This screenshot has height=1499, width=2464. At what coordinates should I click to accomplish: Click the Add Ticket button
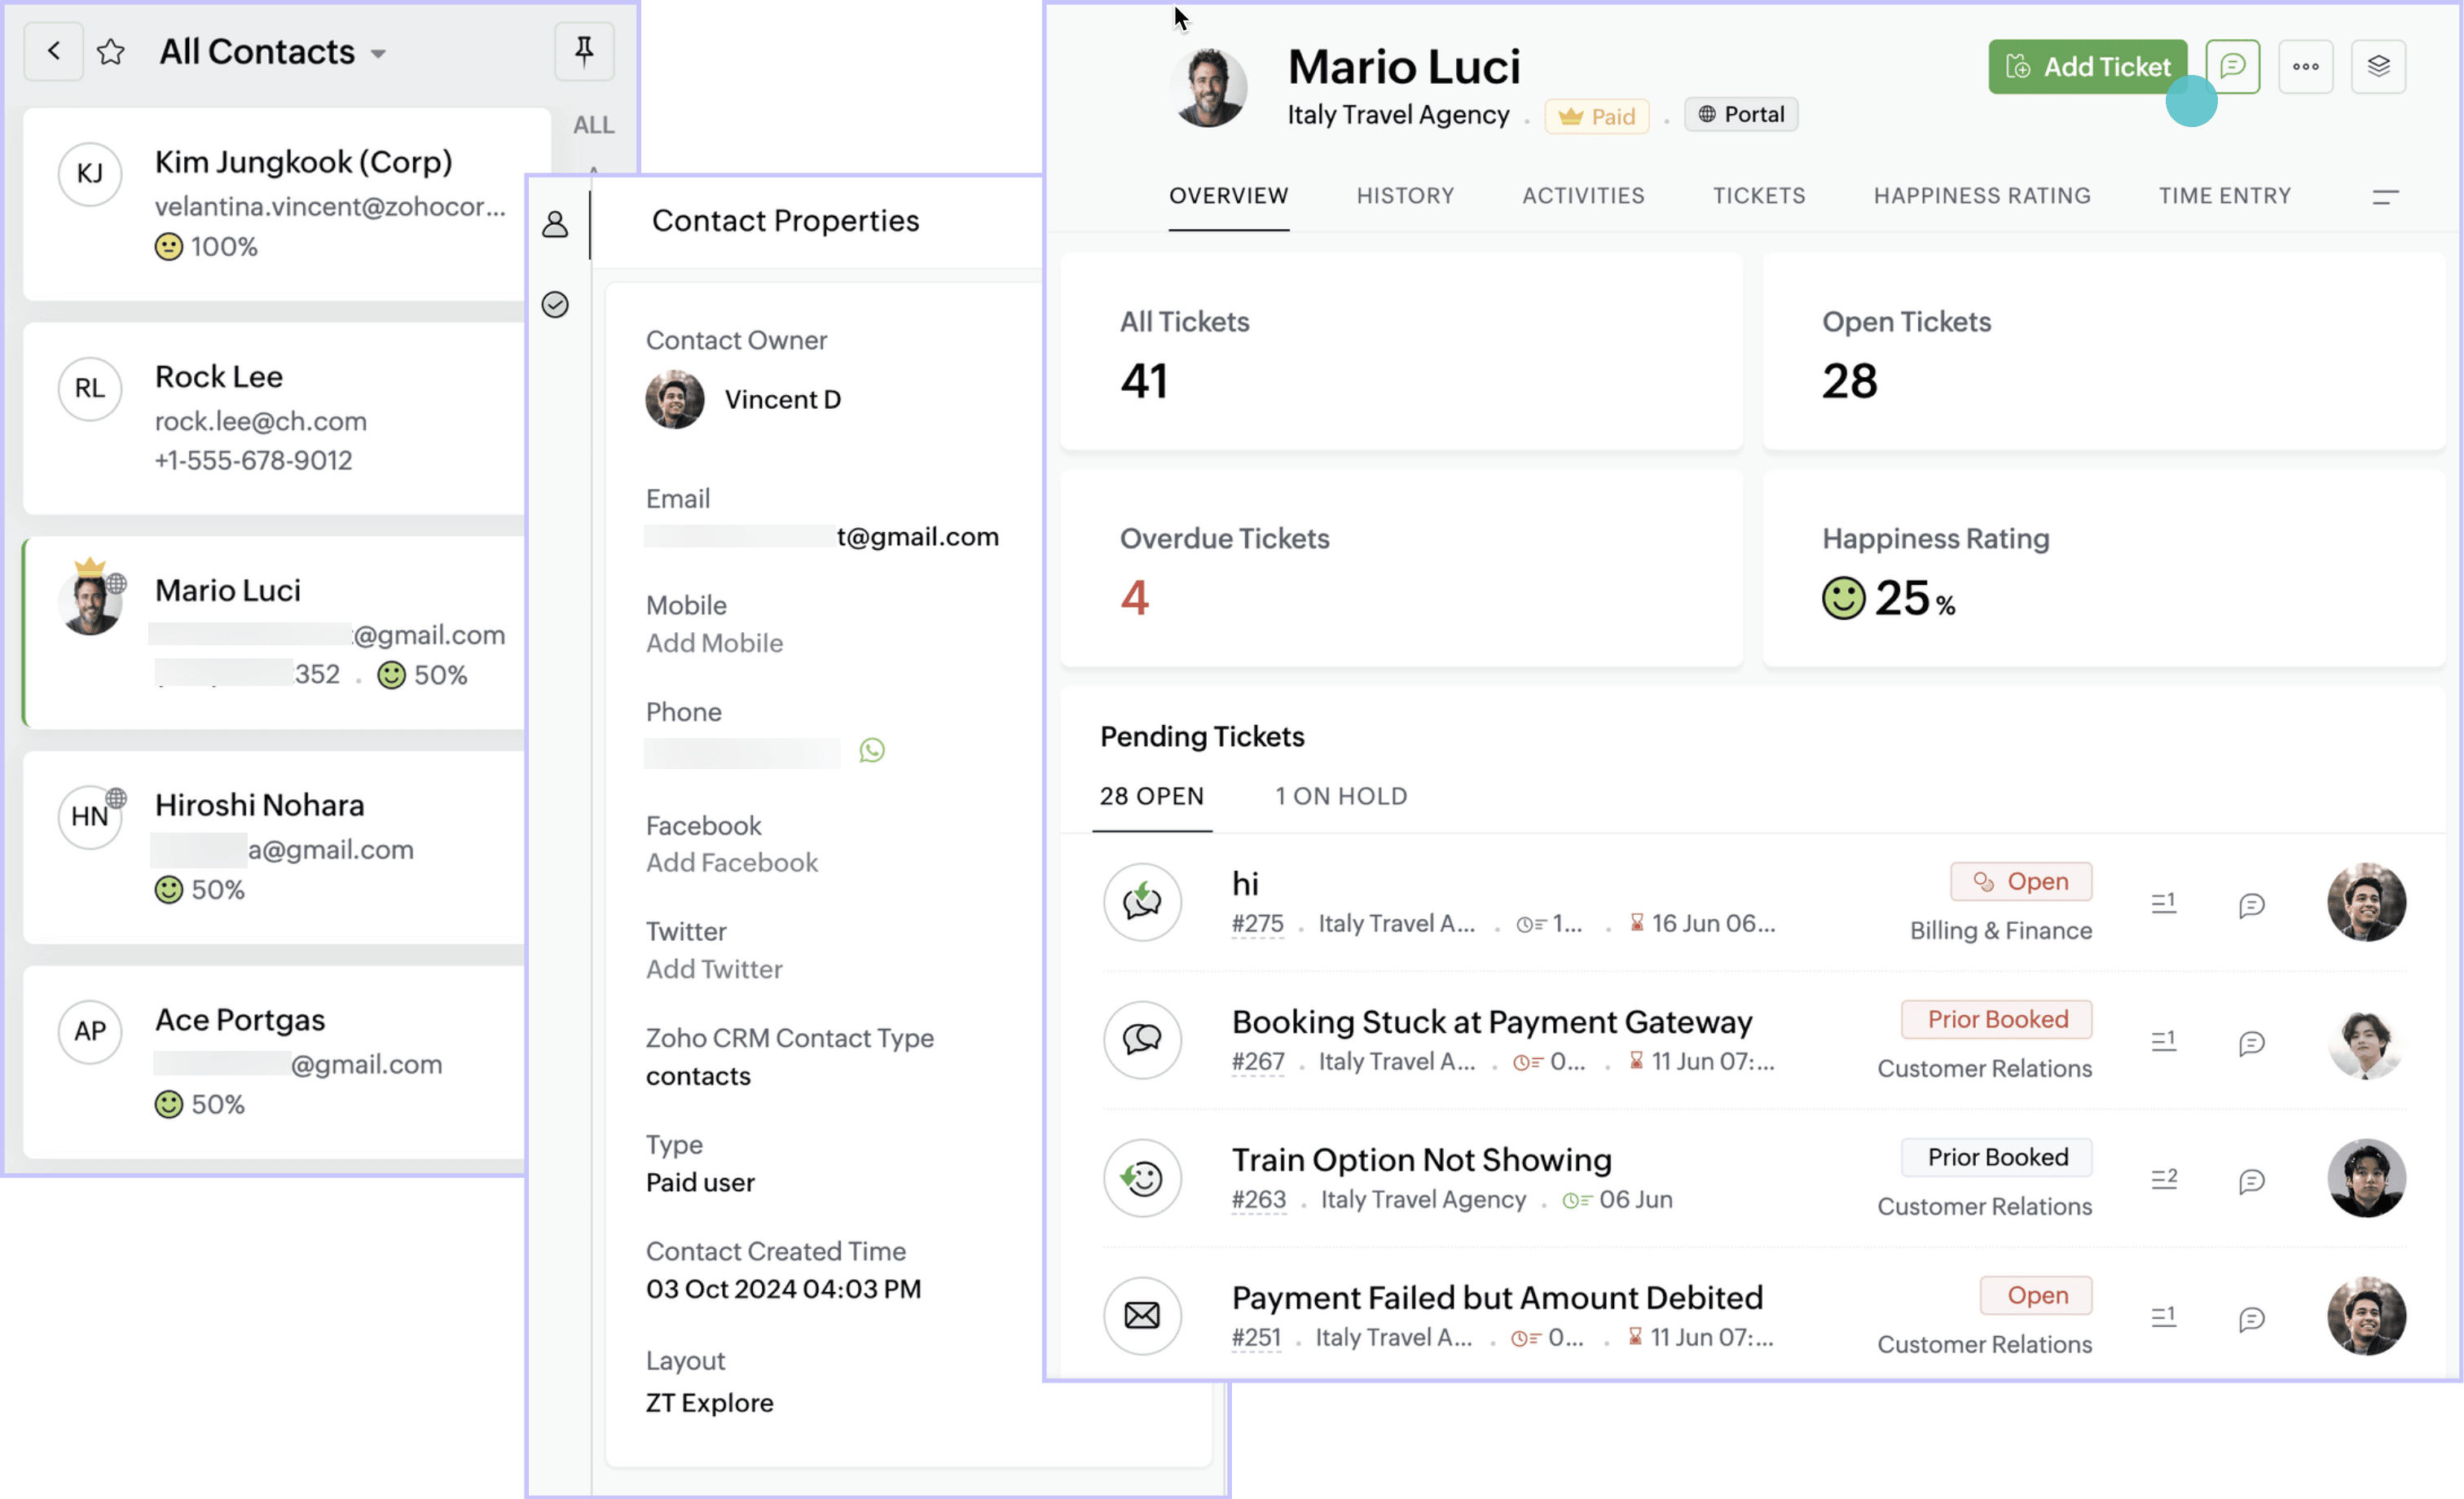pos(2087,66)
